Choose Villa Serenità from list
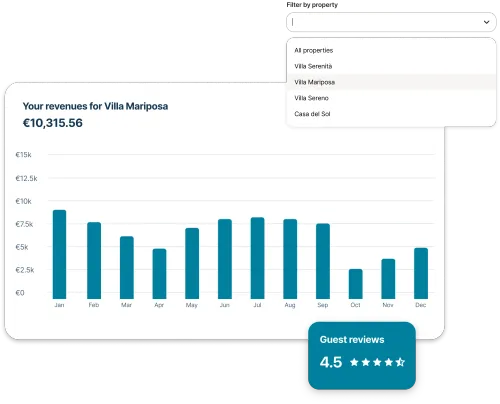Viewport: 500px width, 404px height. point(391,66)
